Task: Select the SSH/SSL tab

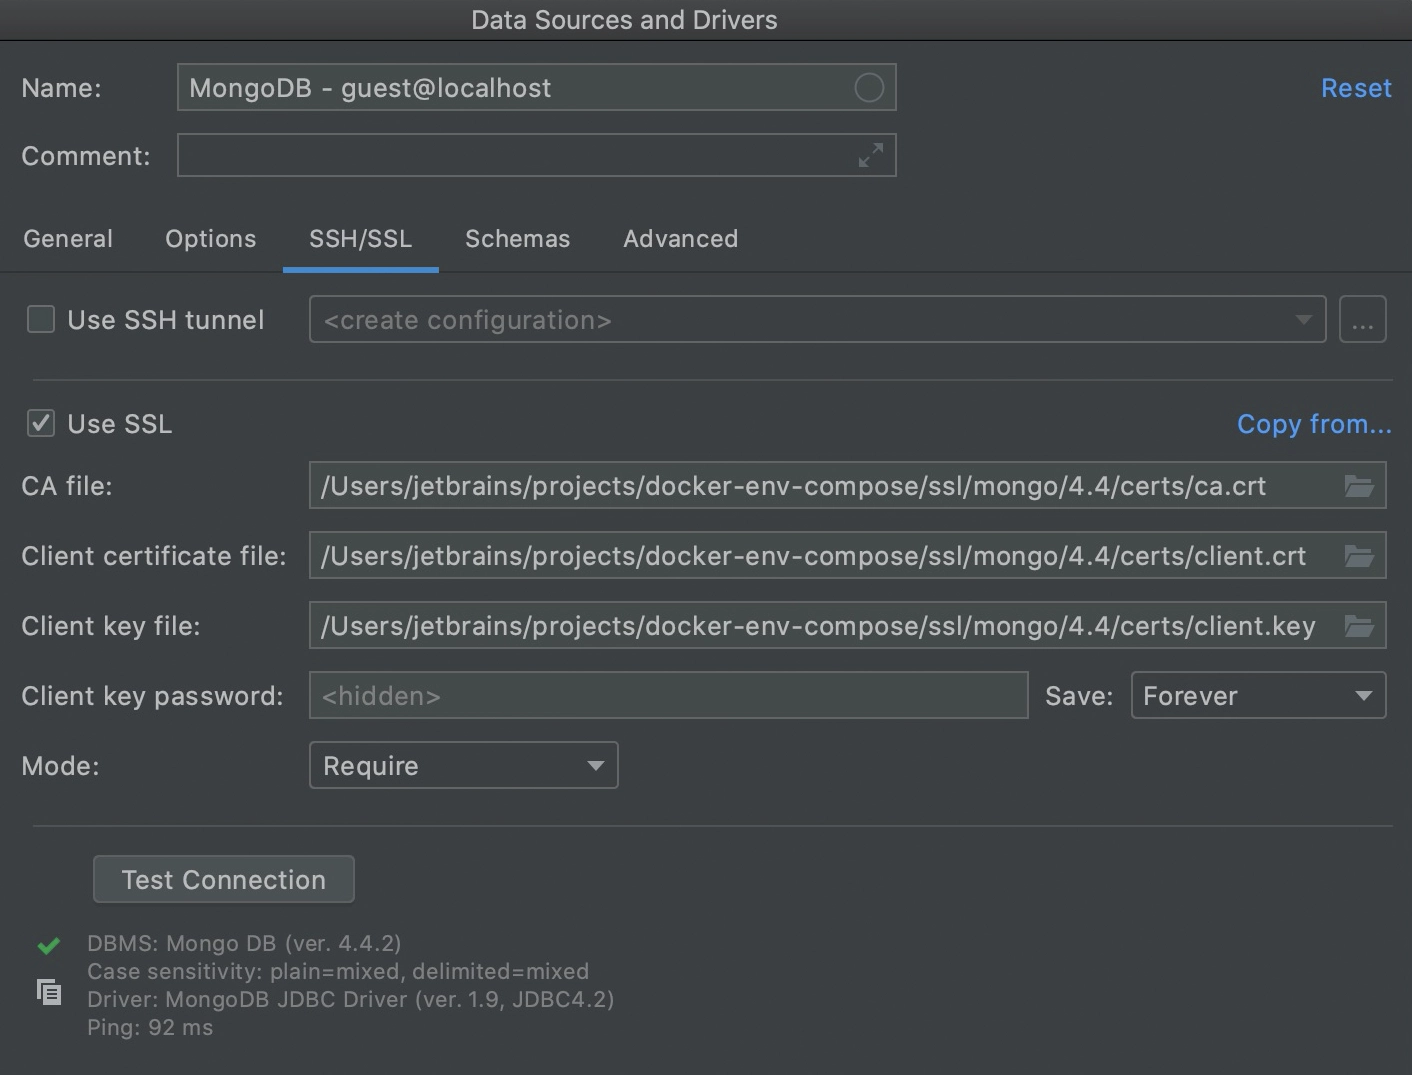Action: pos(361,239)
